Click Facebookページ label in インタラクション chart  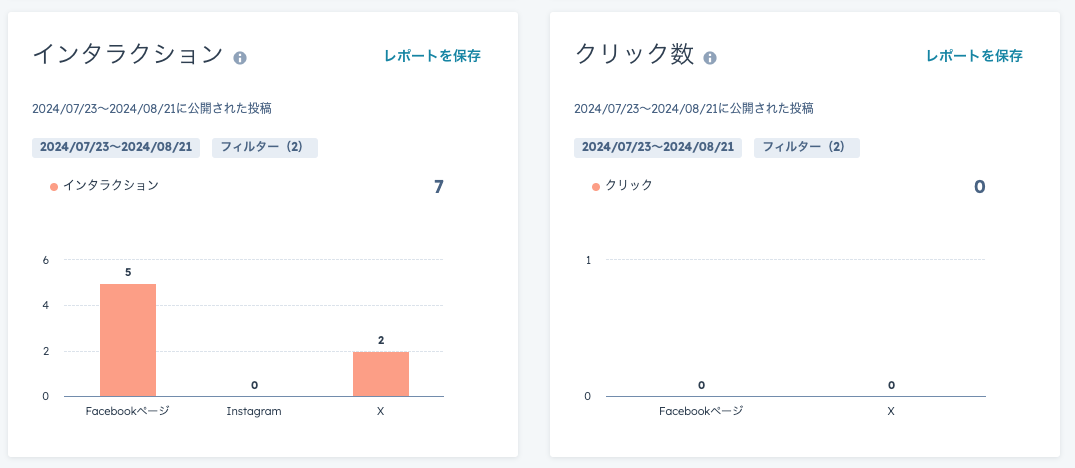(x=128, y=412)
